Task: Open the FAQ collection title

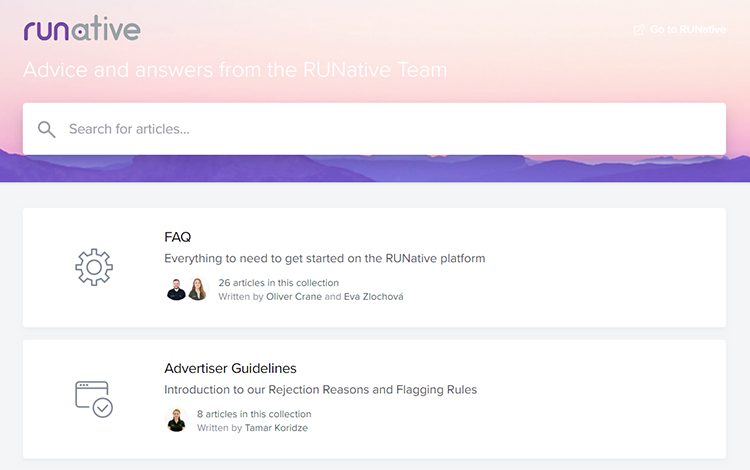Action: [x=177, y=237]
